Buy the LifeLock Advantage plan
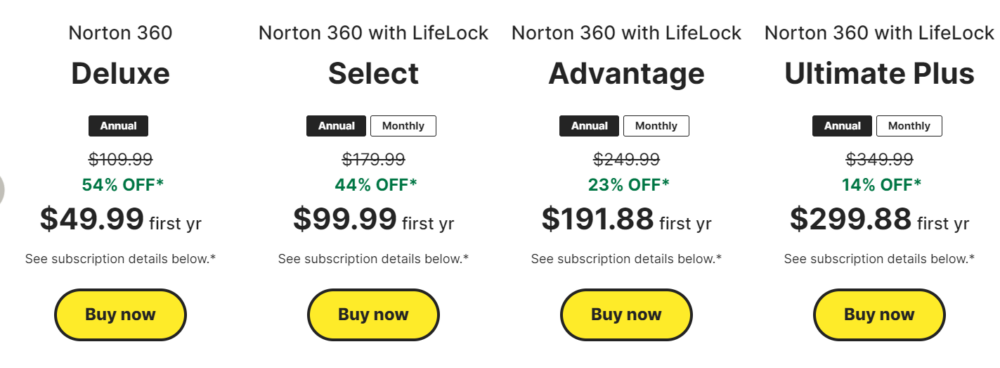1000x368 pixels. click(x=626, y=315)
